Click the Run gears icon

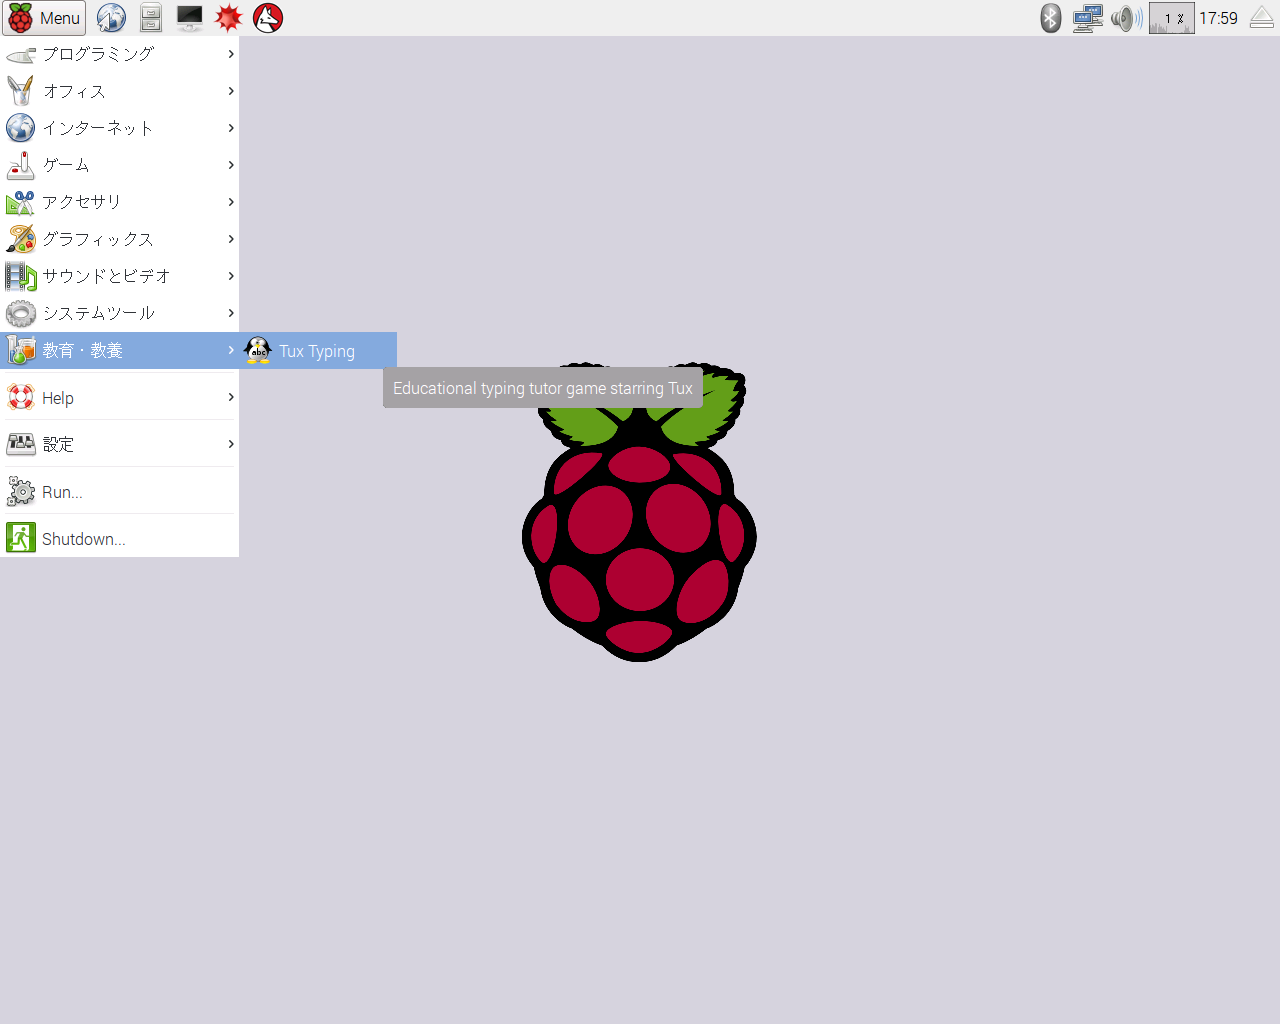click(20, 492)
